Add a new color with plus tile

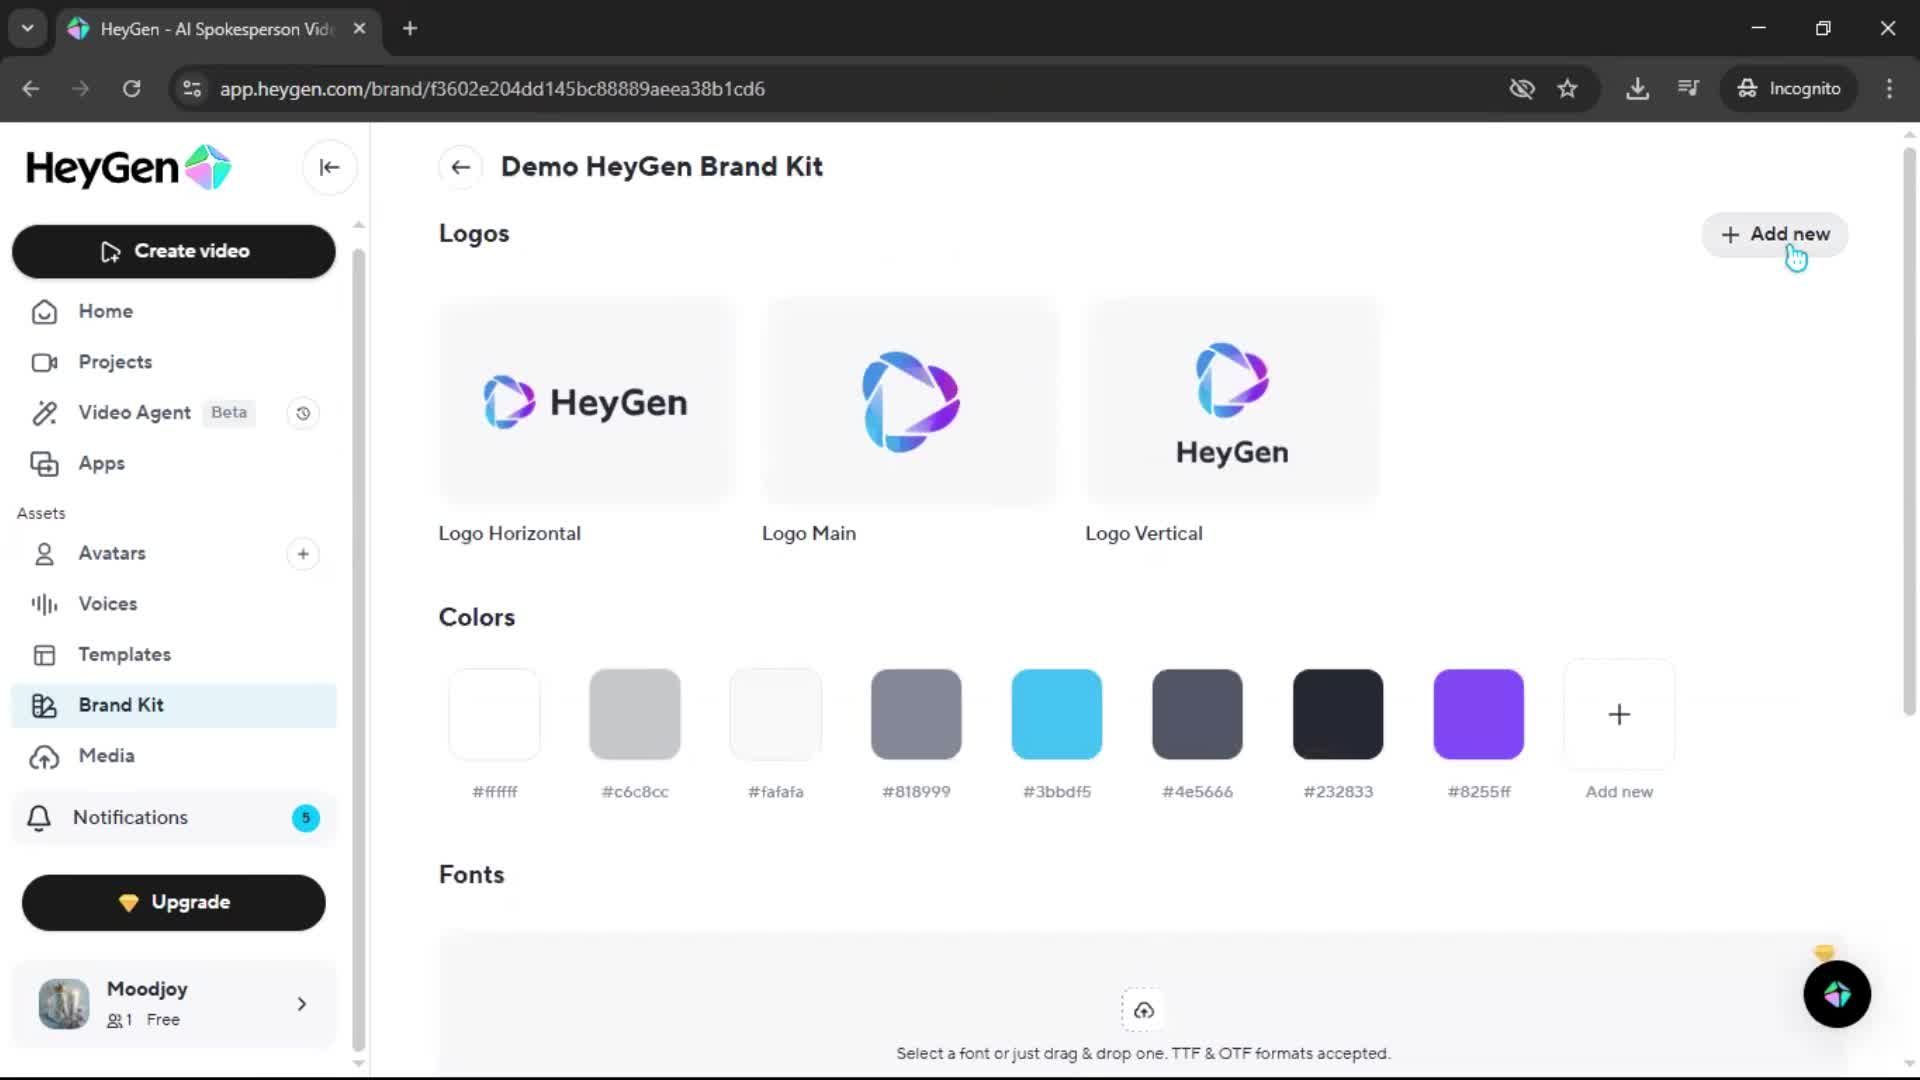pos(1618,714)
